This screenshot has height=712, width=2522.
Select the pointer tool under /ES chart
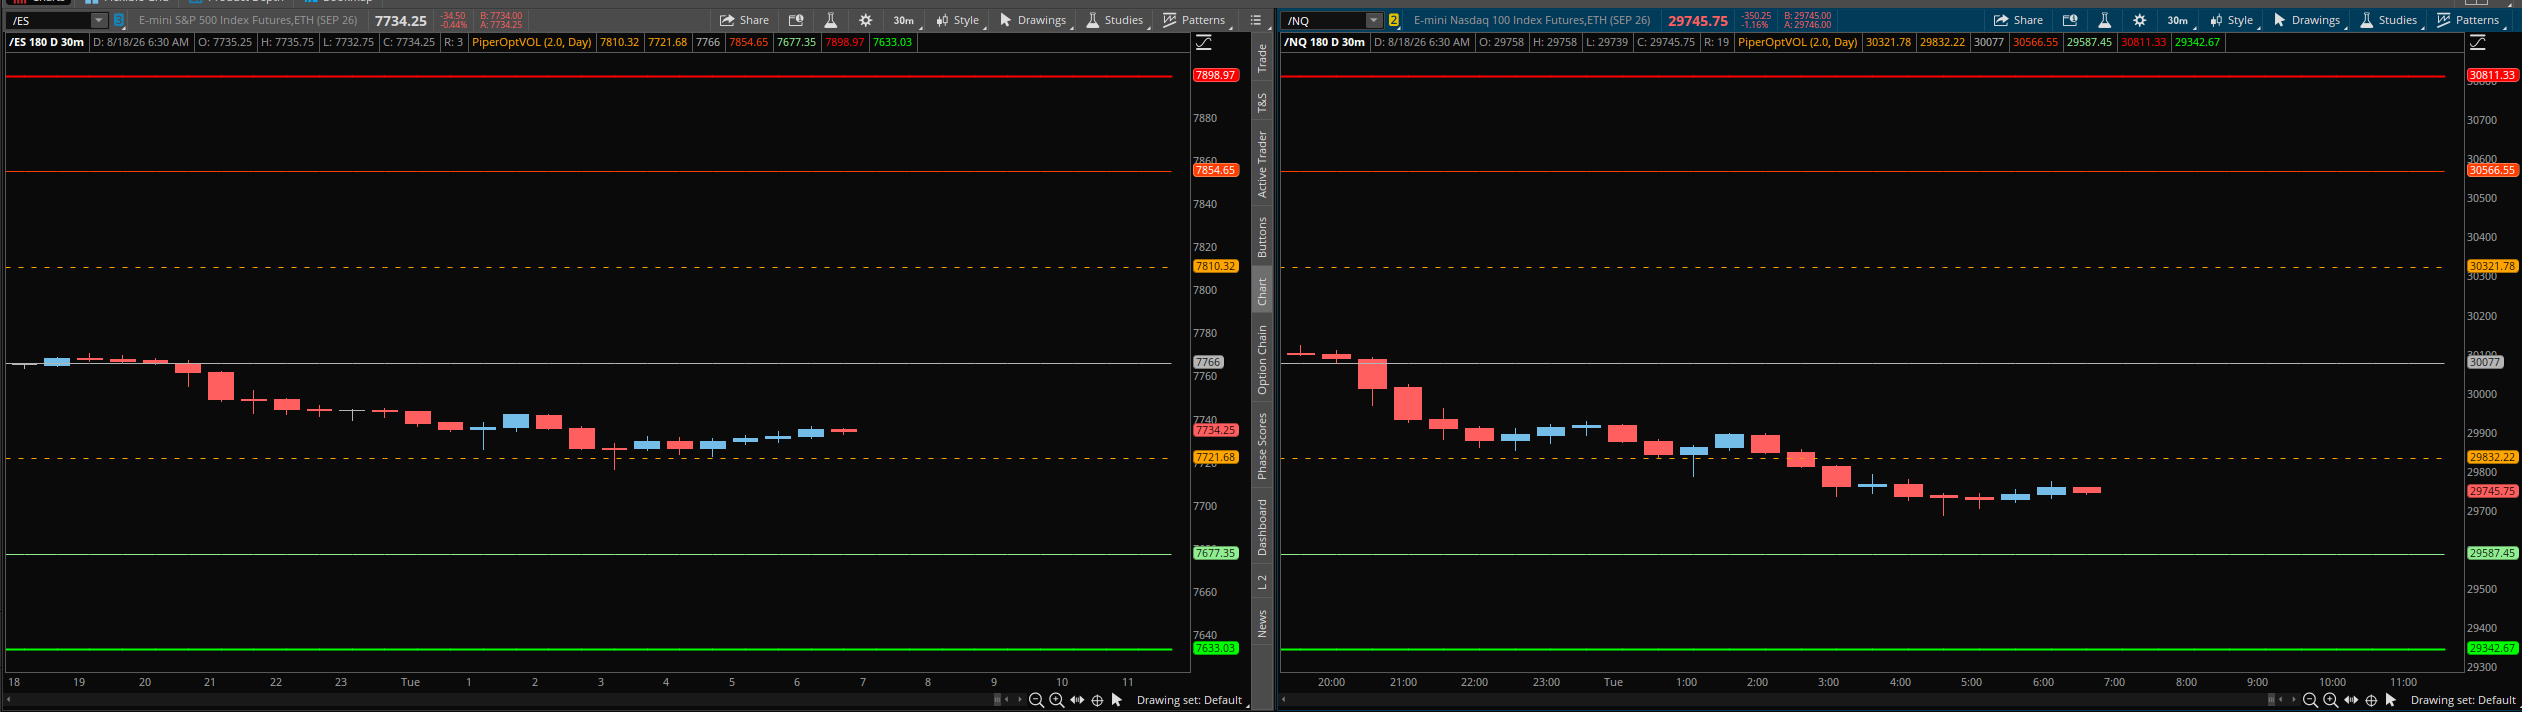point(1117,700)
